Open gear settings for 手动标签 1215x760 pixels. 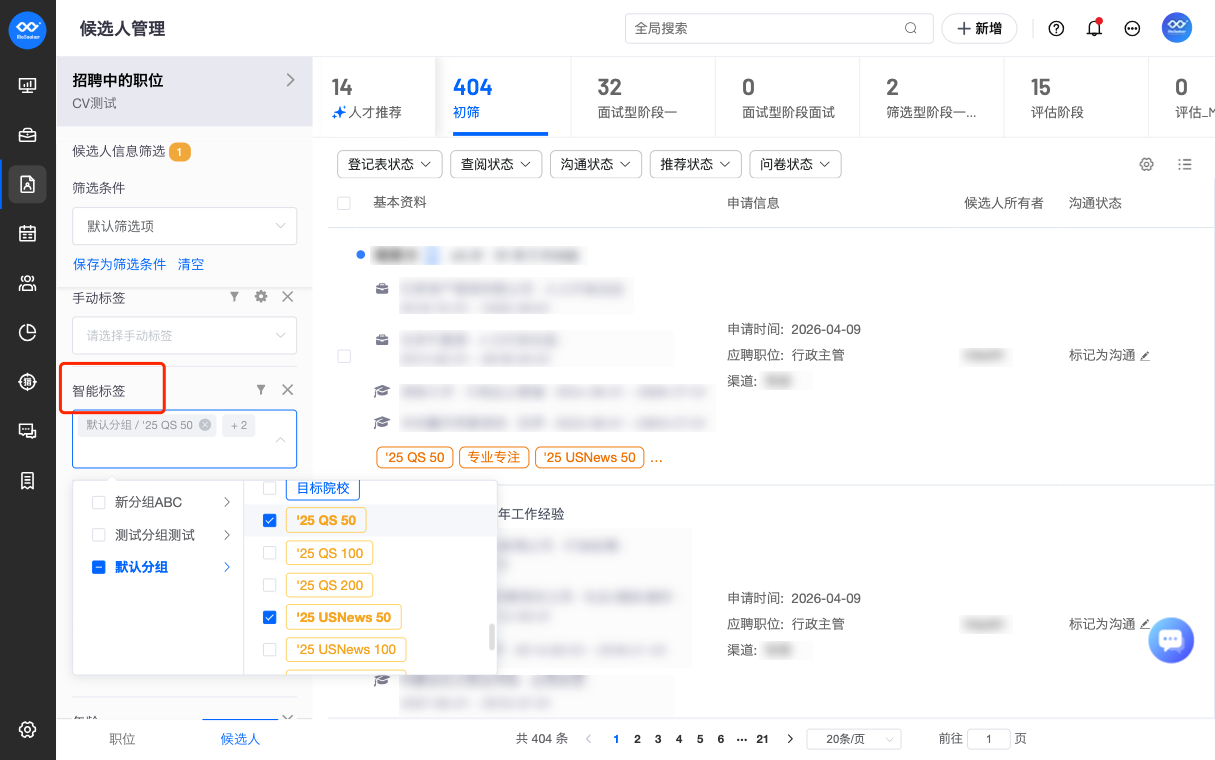261,297
